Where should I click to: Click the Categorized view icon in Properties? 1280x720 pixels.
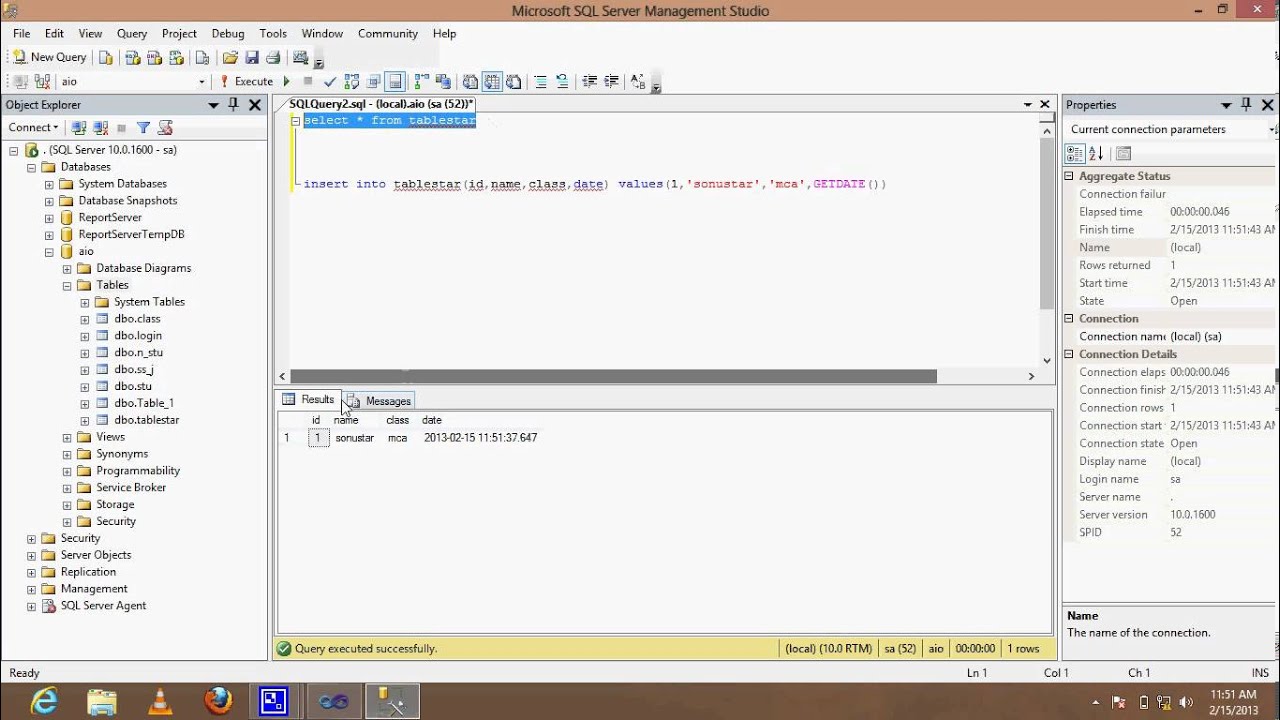click(x=1074, y=153)
